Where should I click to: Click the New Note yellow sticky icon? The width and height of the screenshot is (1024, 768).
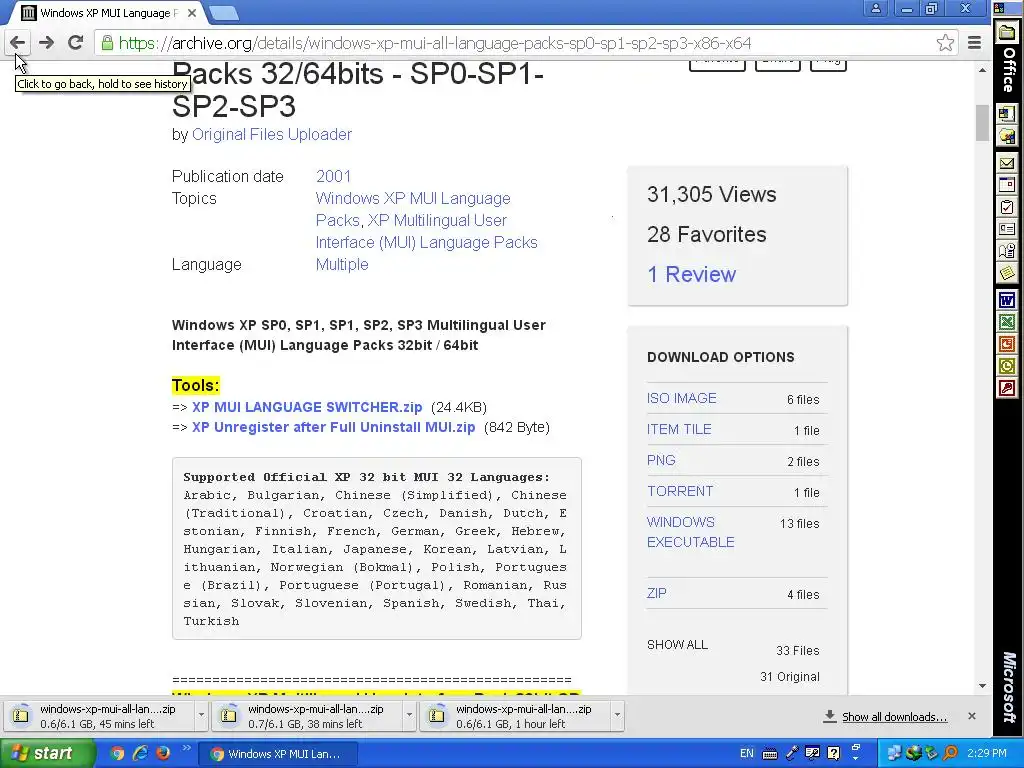point(1007,272)
